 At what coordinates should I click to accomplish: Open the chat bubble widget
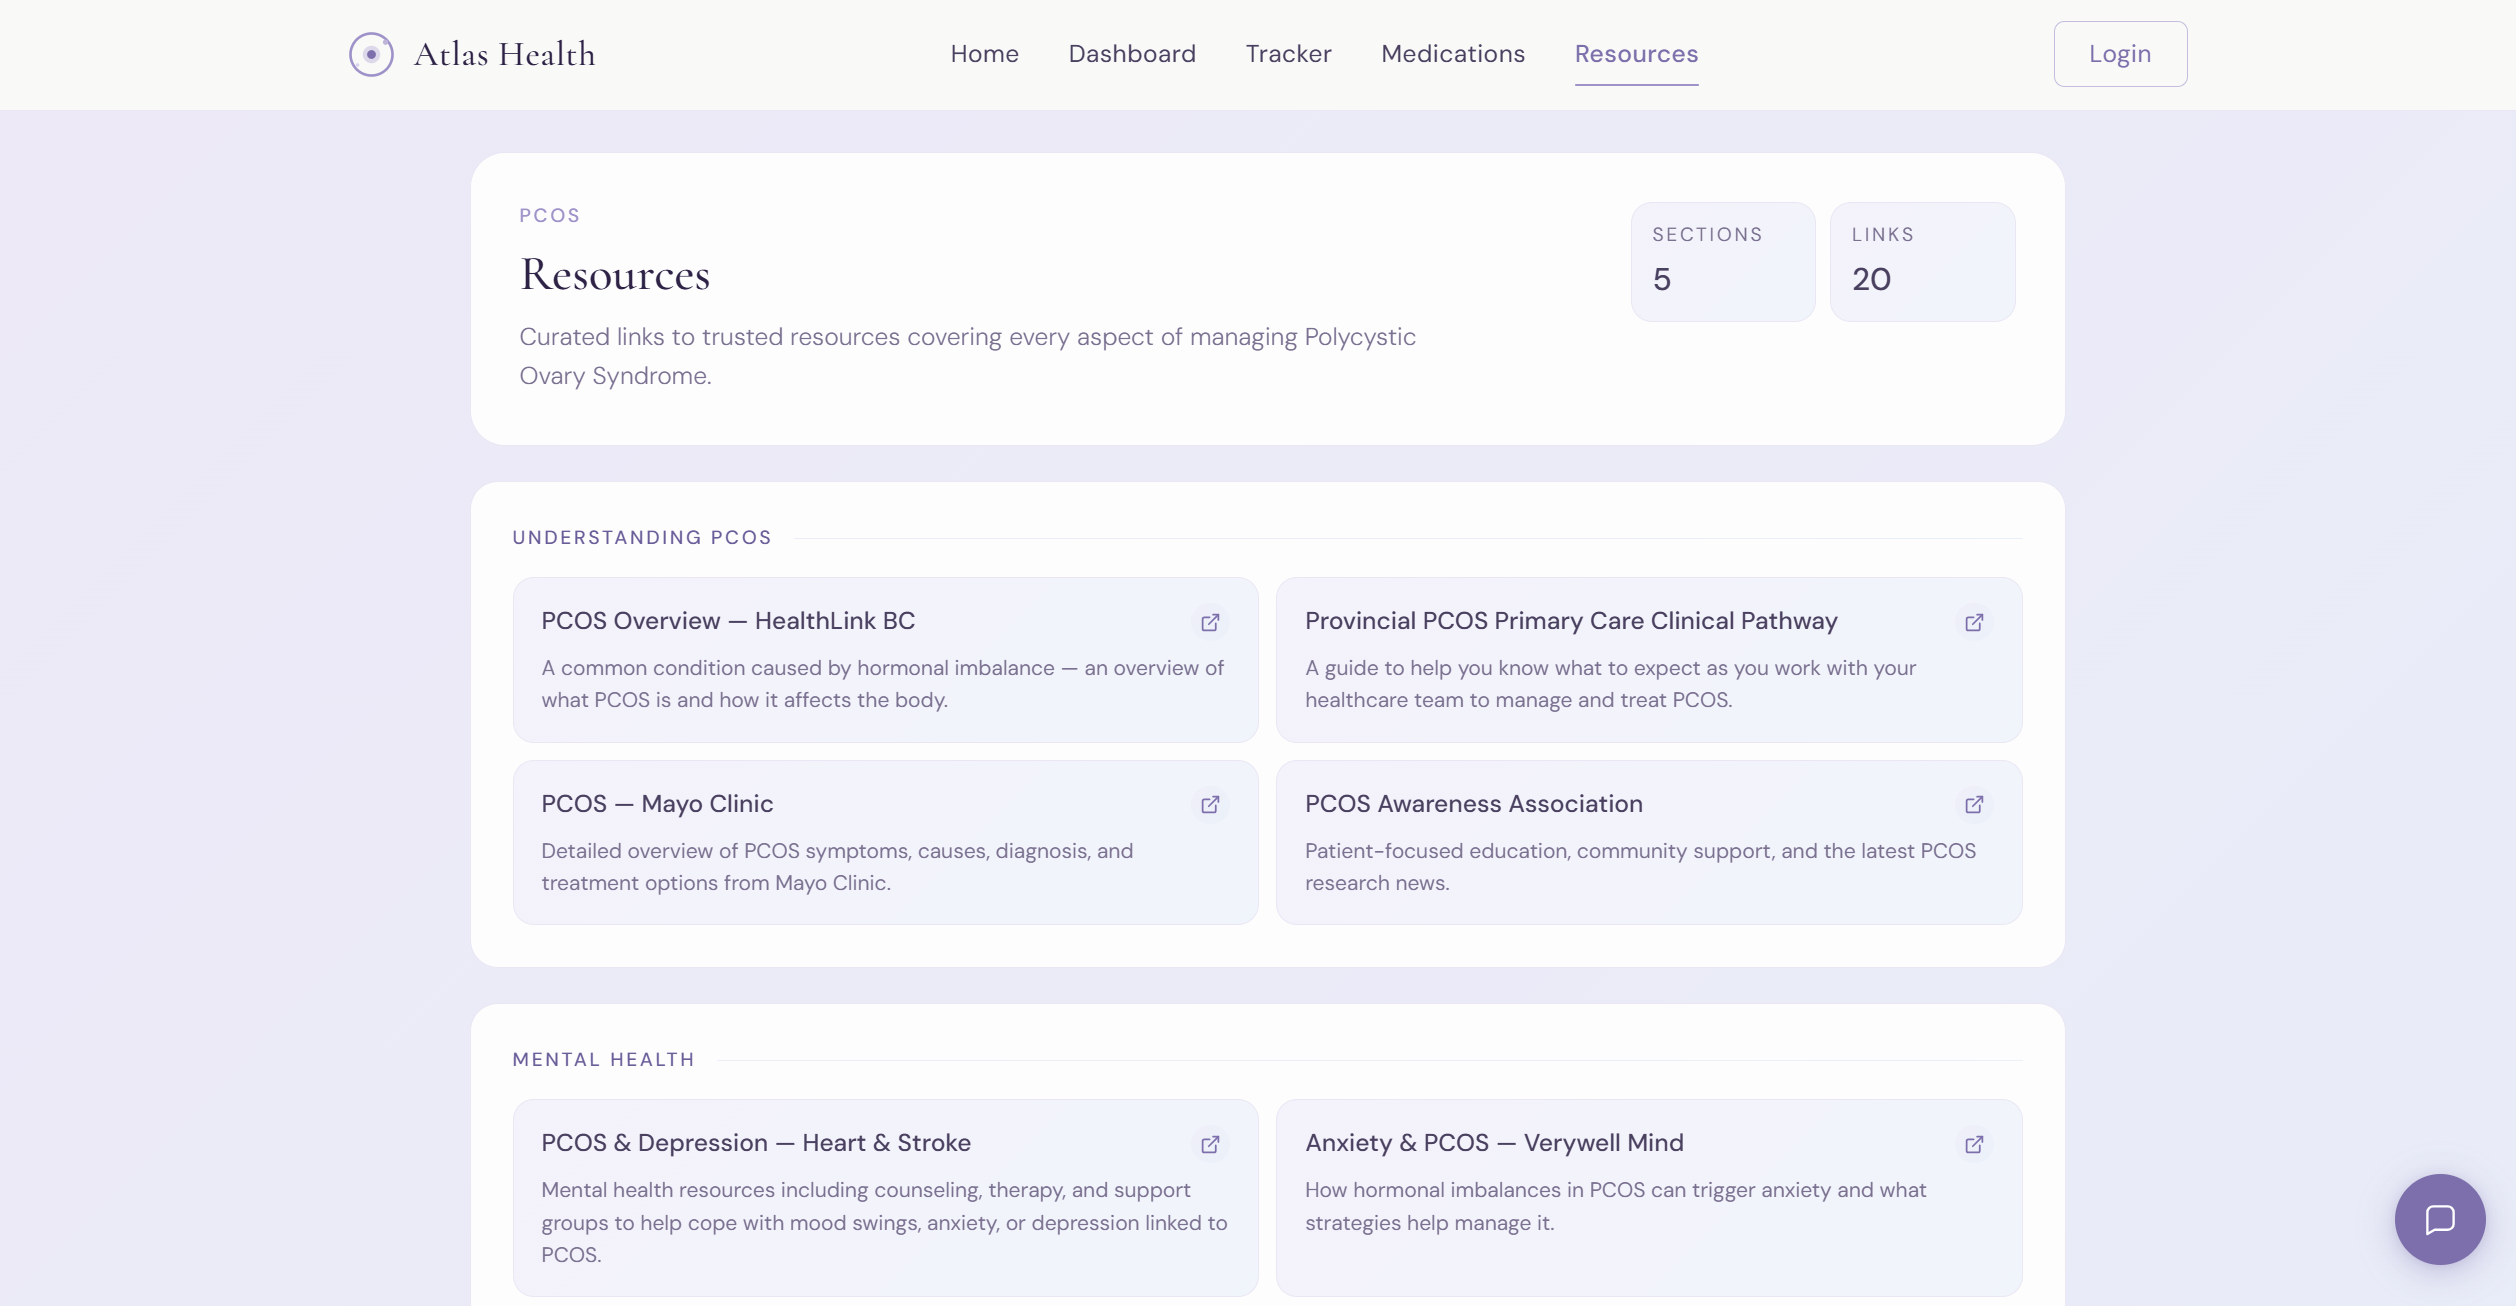[2439, 1219]
